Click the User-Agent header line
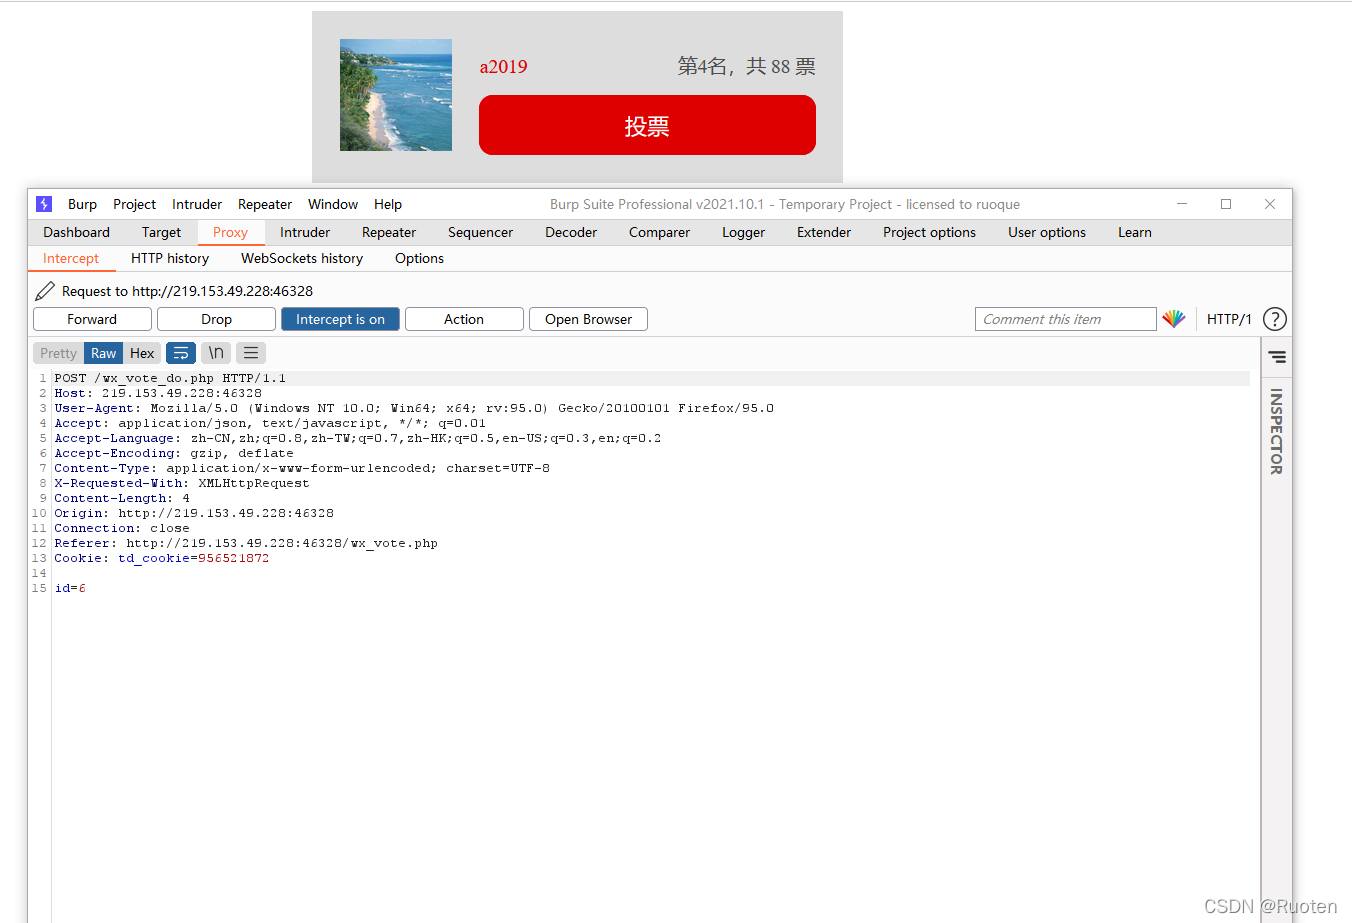 click(414, 408)
